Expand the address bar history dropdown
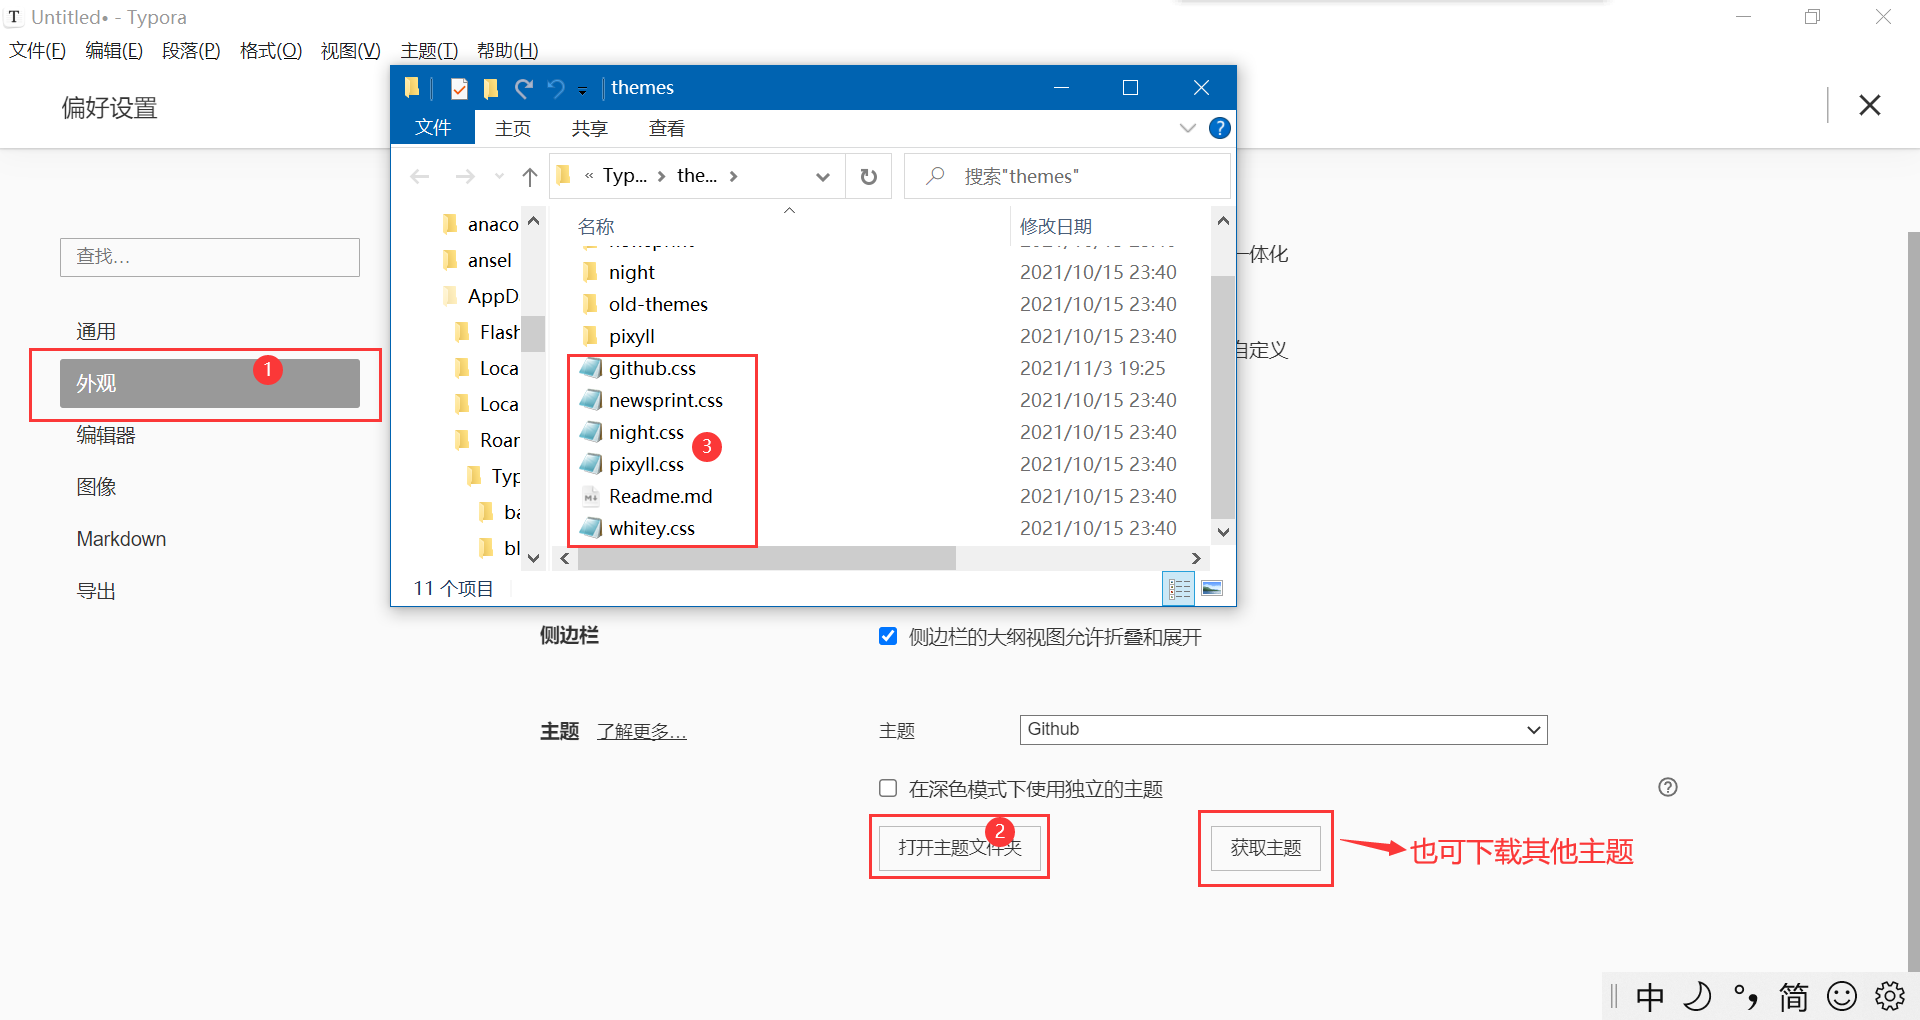Screen dimensions: 1920x1020 (x=823, y=176)
